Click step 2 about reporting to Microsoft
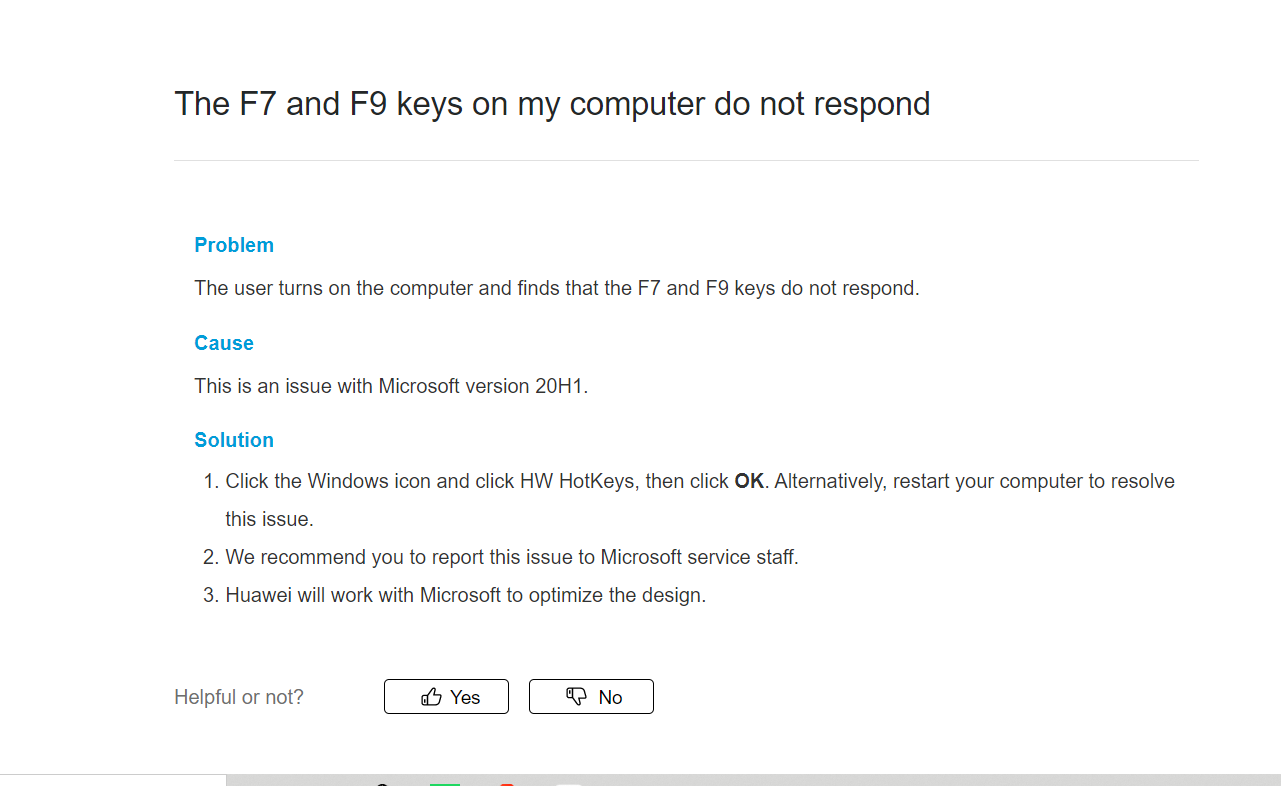This screenshot has height=786, width=1281. pyautogui.click(x=511, y=557)
